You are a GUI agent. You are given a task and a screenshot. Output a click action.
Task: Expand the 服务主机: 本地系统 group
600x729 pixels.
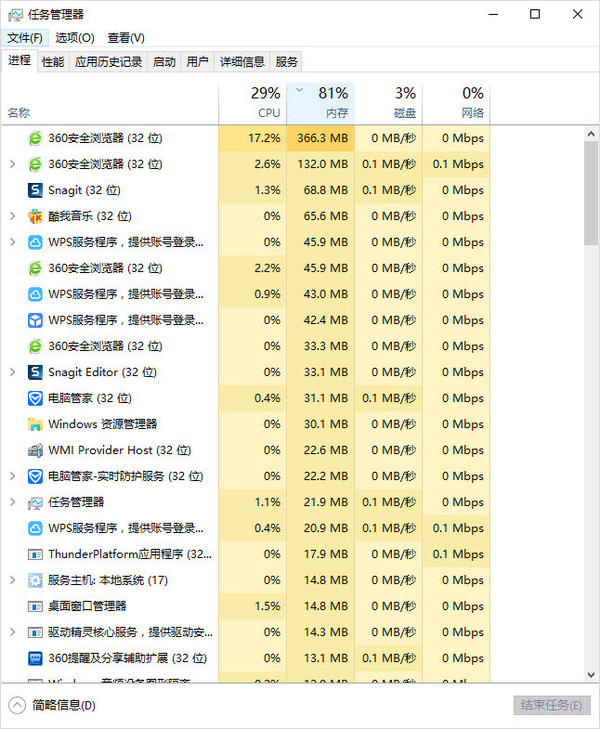[12, 580]
